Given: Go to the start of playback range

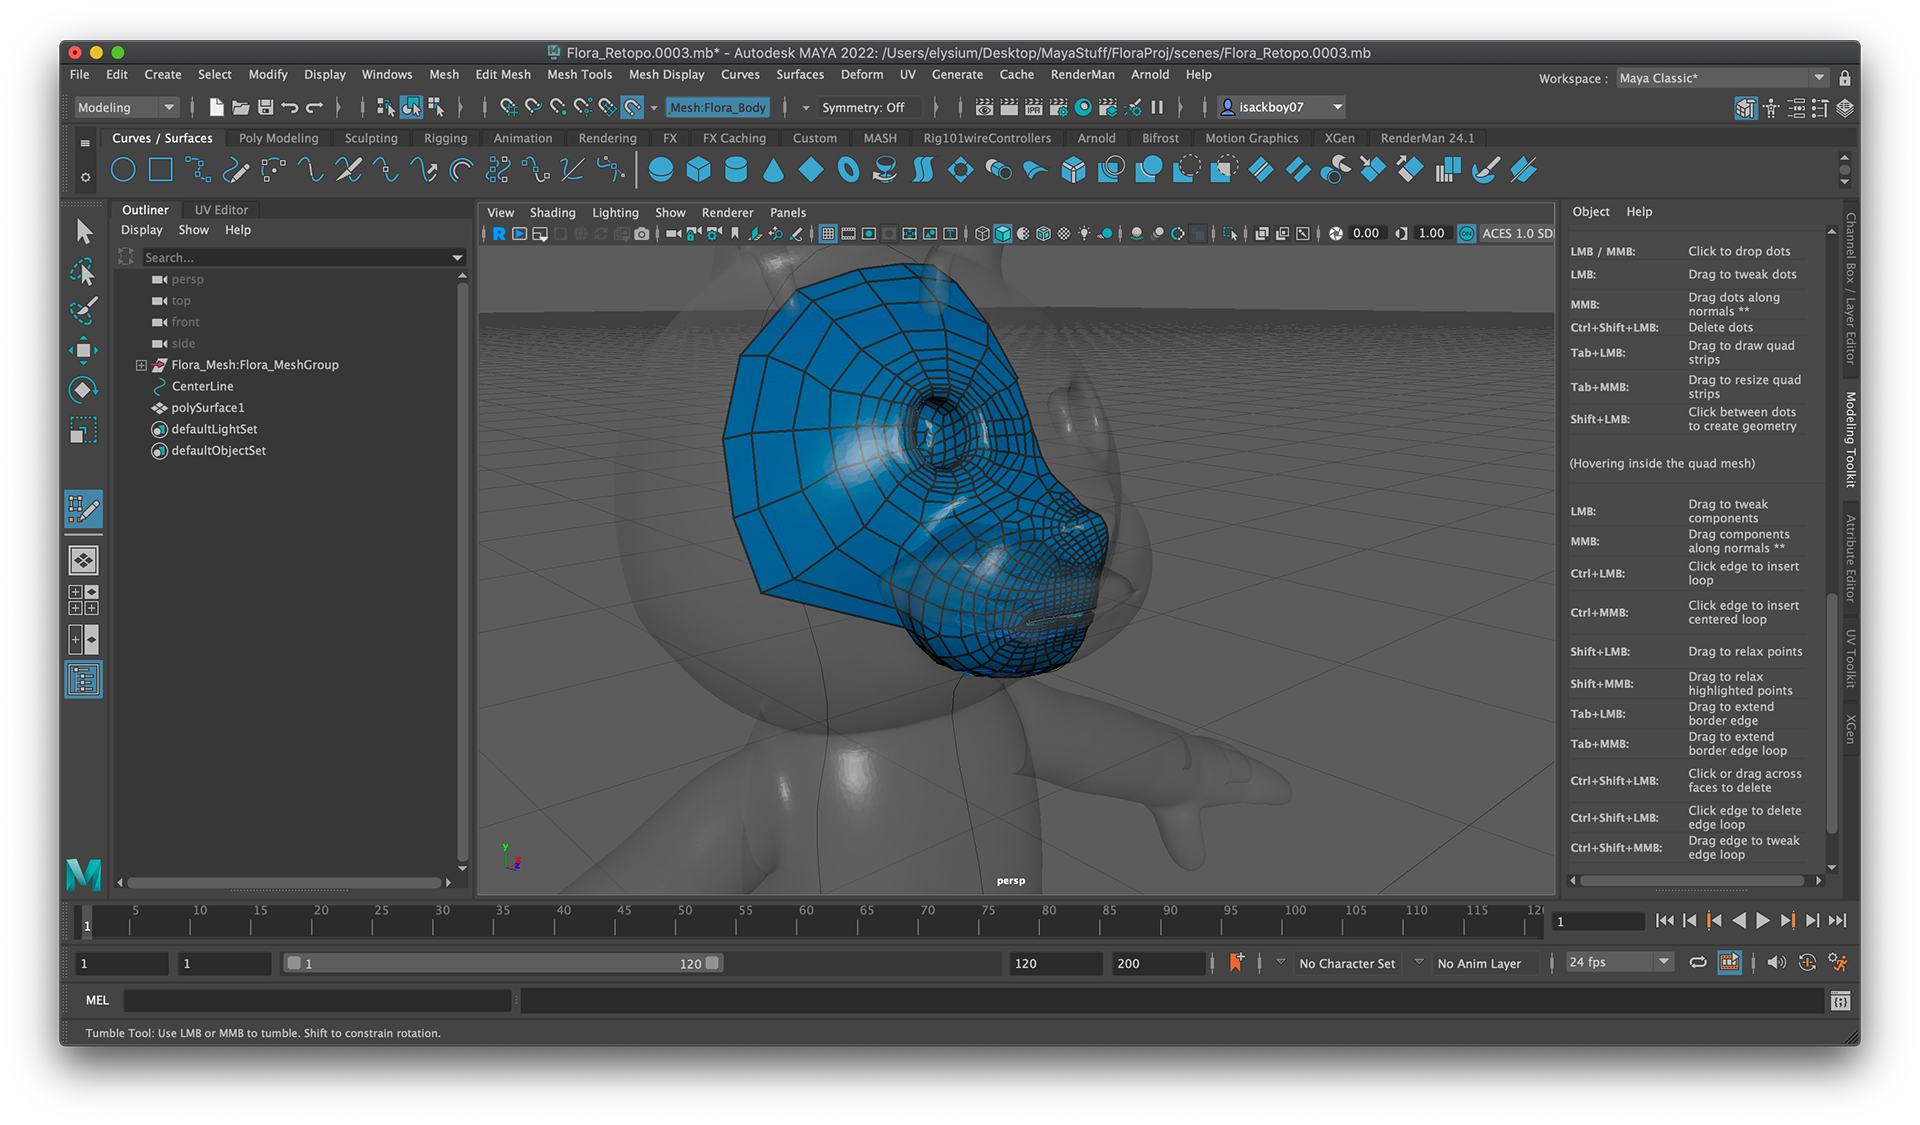Looking at the screenshot, I should click(x=1665, y=921).
